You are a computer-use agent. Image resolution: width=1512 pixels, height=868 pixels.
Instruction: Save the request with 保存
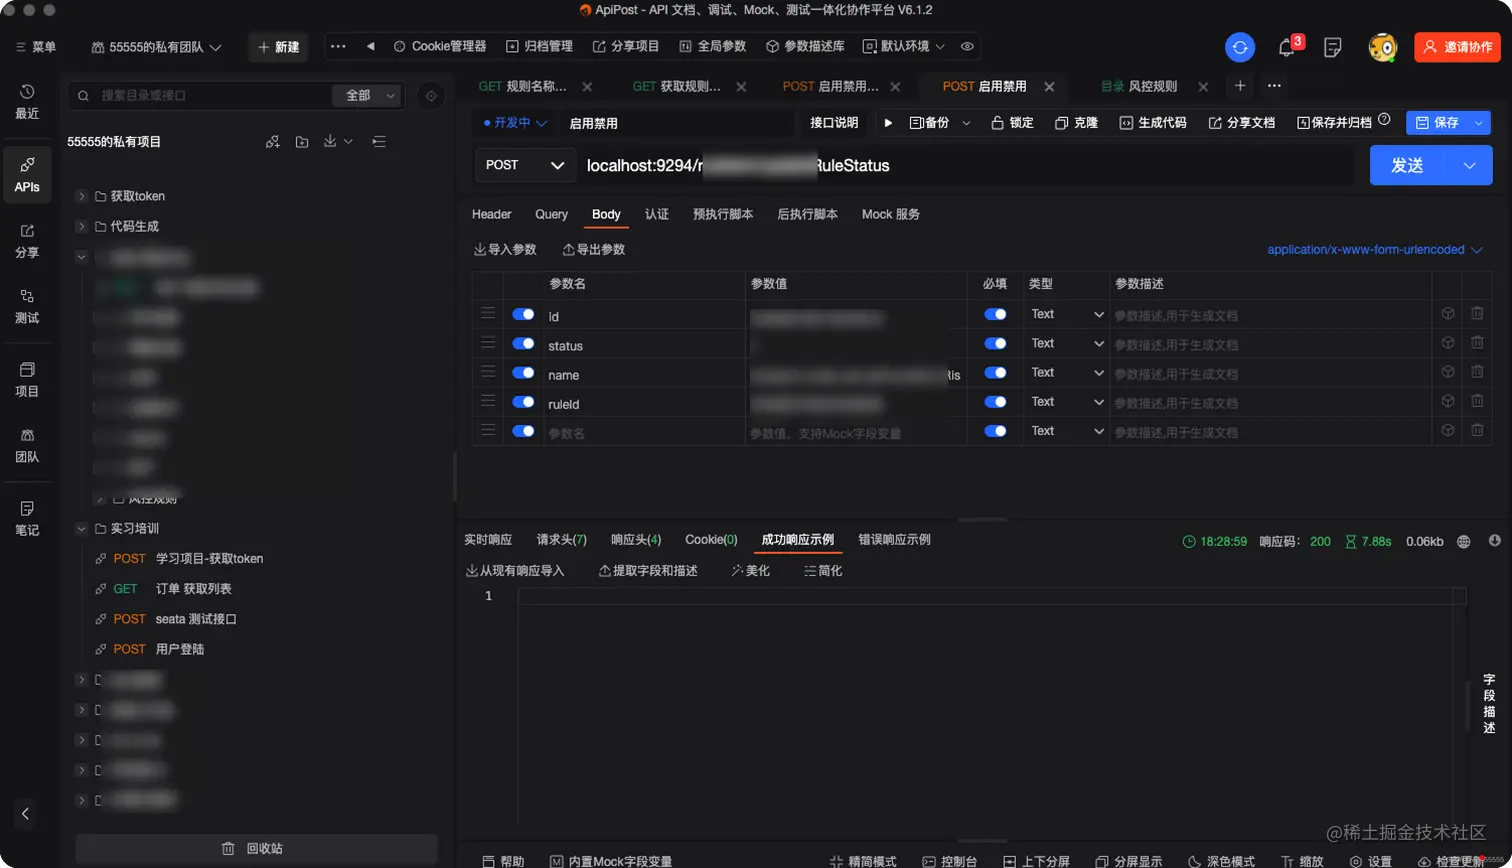click(x=1447, y=122)
